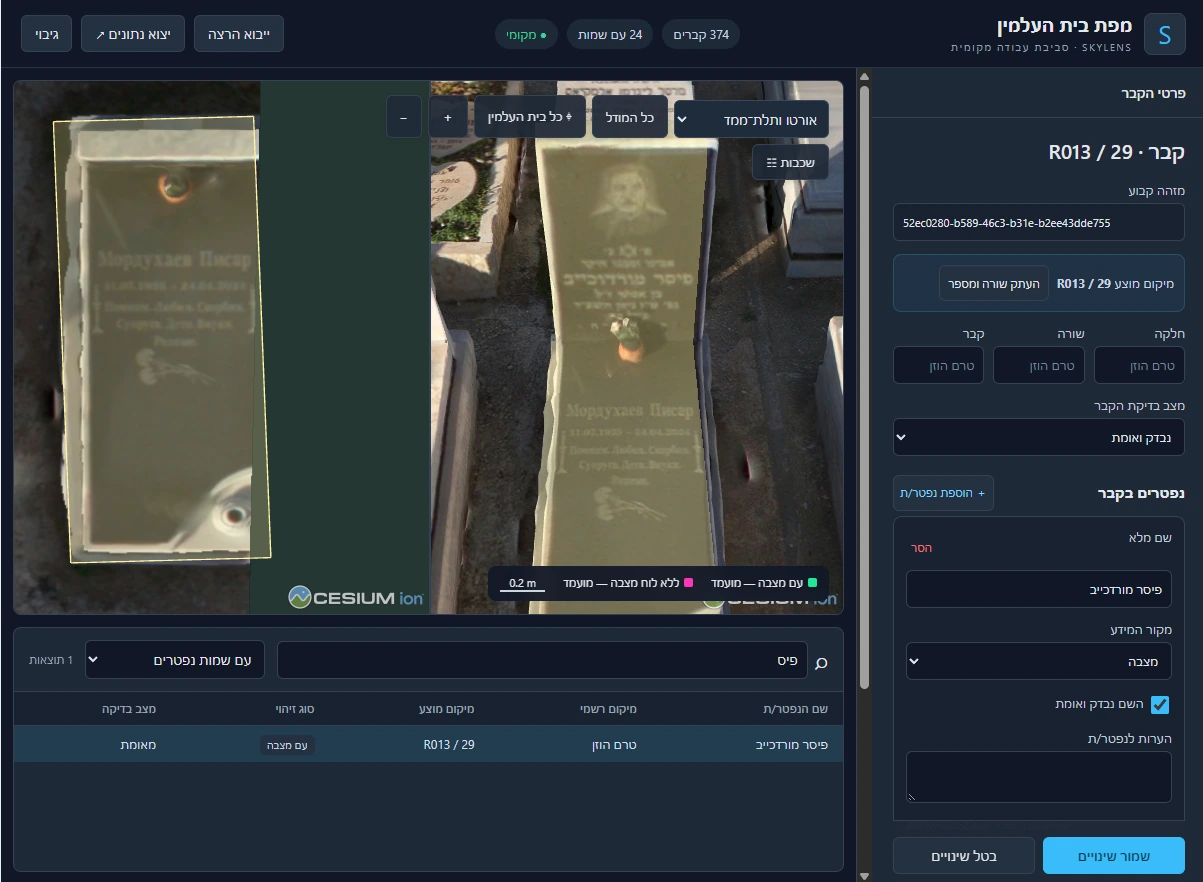Click R013 / 29 cell in results
The image size is (1203, 882).
click(449, 745)
